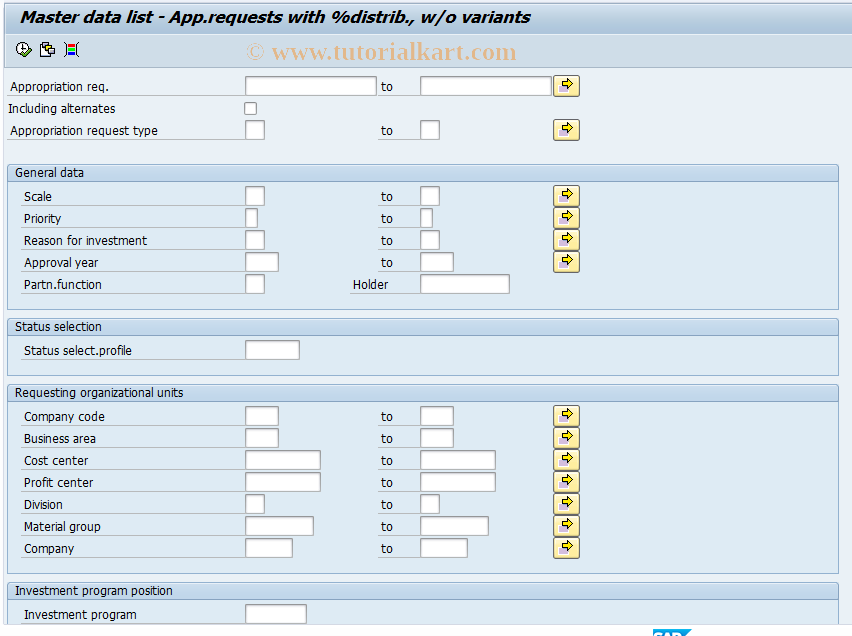Select the Scale from input box
Viewport: 852px width, 636px height.
coord(255,196)
